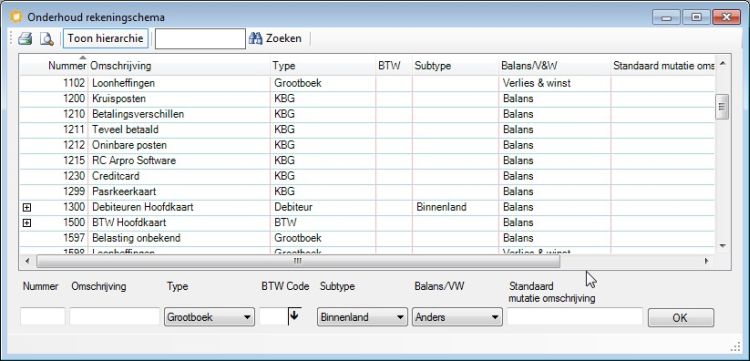Maximize the Onderhoud rekeningschema window
The width and height of the screenshot is (750, 361).
[x=696, y=18]
